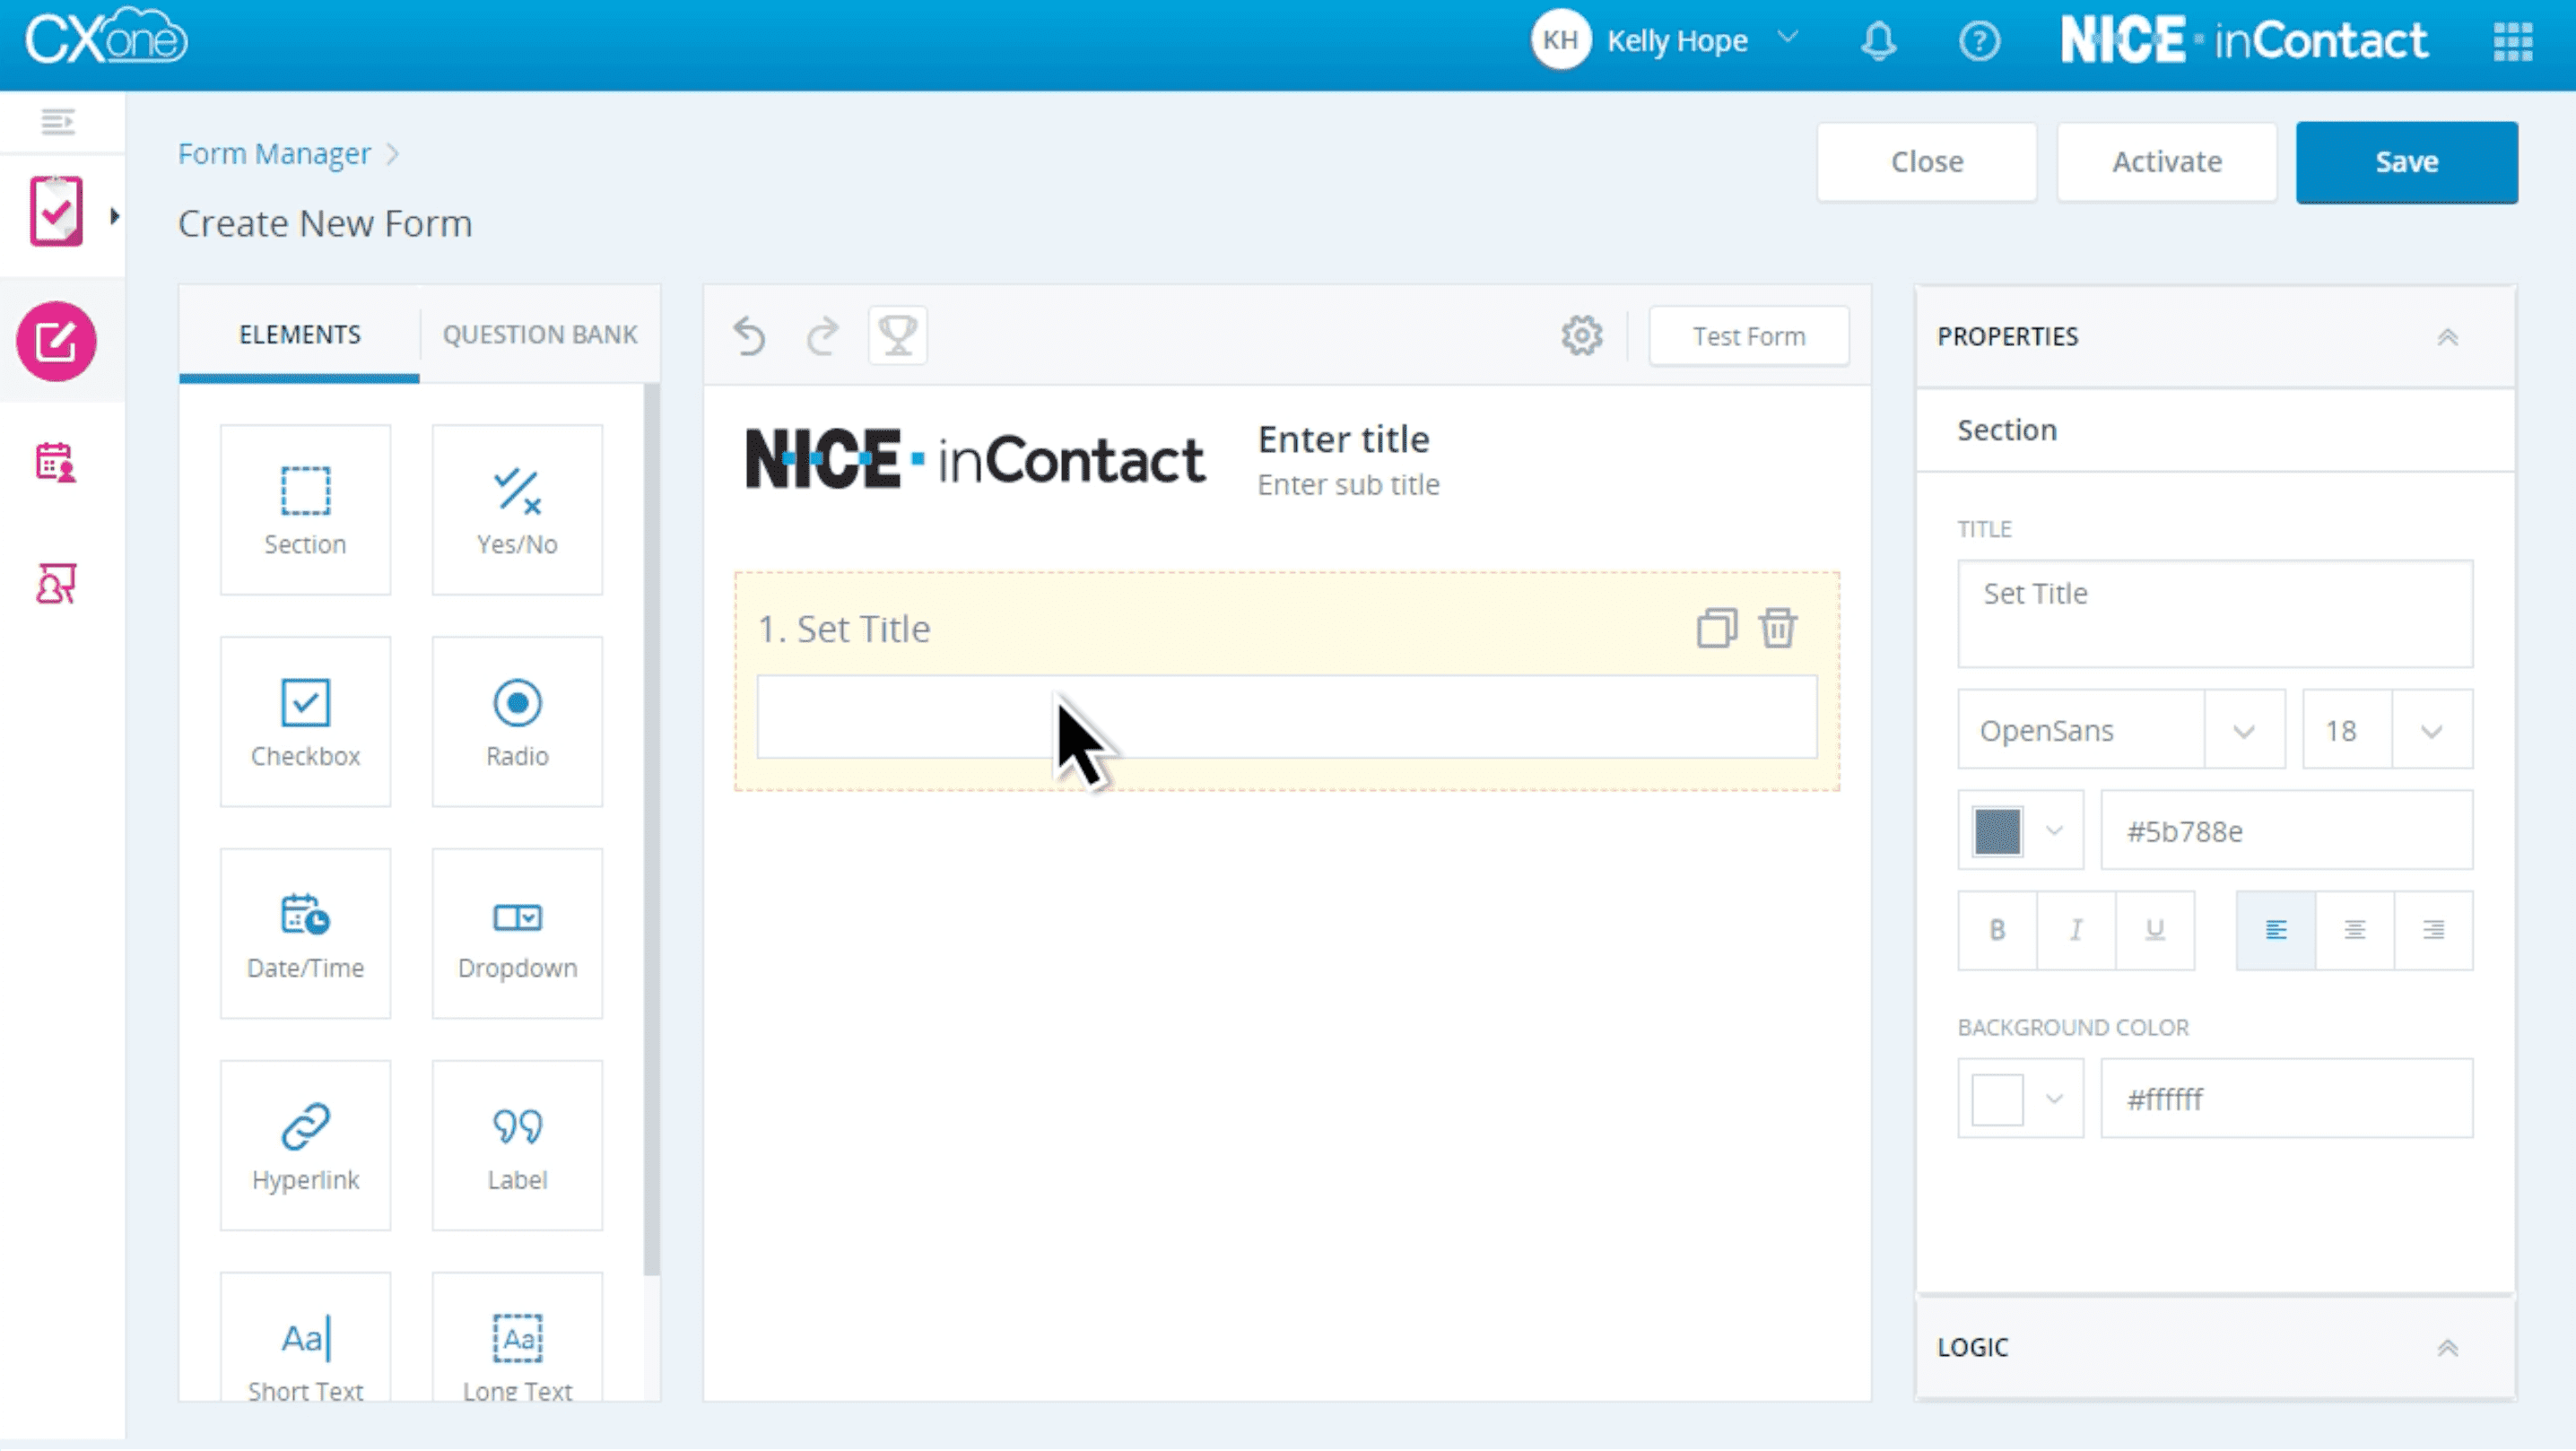
Task: Duplicate the Set Title section
Action: pyautogui.click(x=1716, y=629)
